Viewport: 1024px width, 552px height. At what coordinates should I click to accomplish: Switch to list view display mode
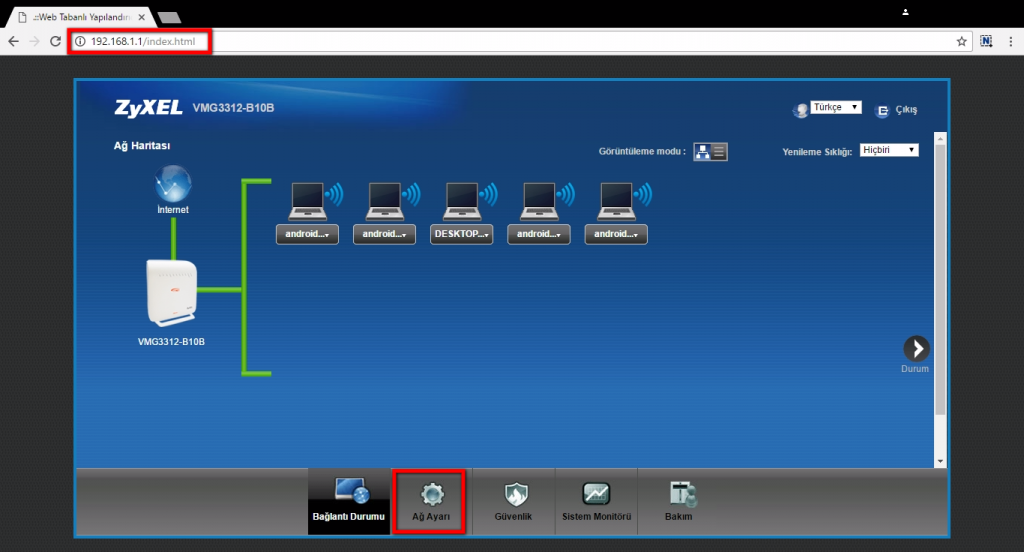click(719, 152)
